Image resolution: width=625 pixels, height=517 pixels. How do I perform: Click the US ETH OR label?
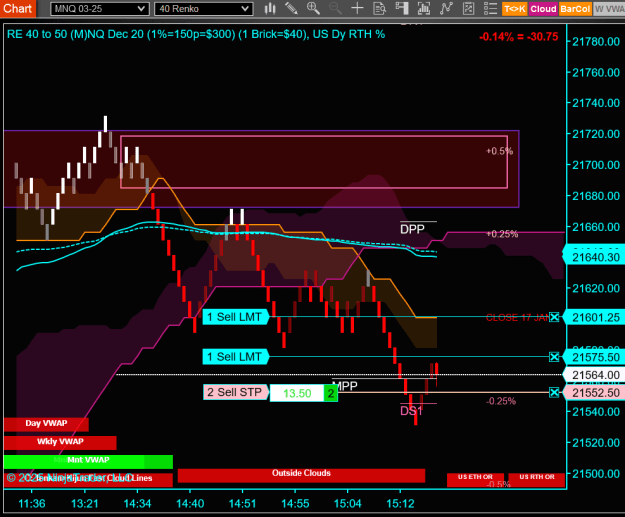[x=475, y=478]
